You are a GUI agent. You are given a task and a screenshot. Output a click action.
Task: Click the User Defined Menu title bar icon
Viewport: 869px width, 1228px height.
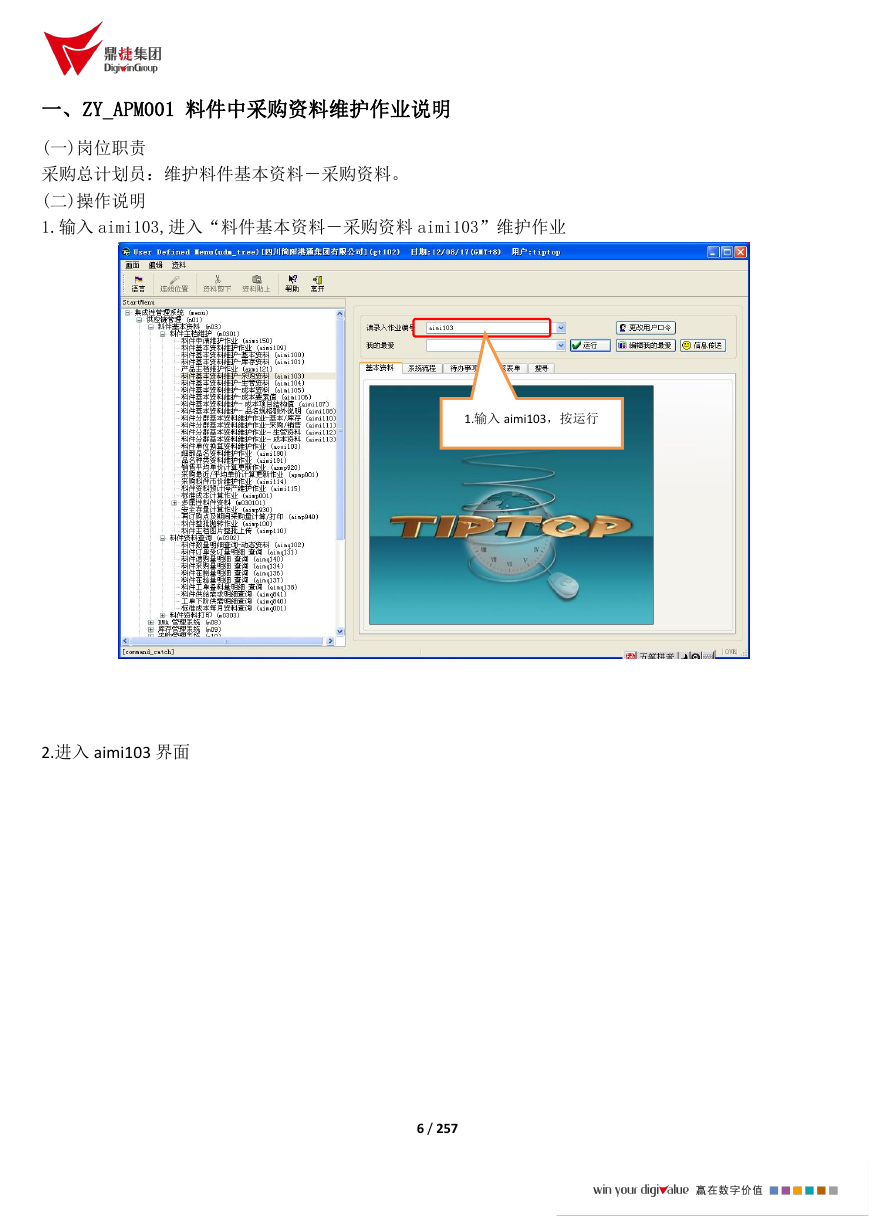pos(127,252)
